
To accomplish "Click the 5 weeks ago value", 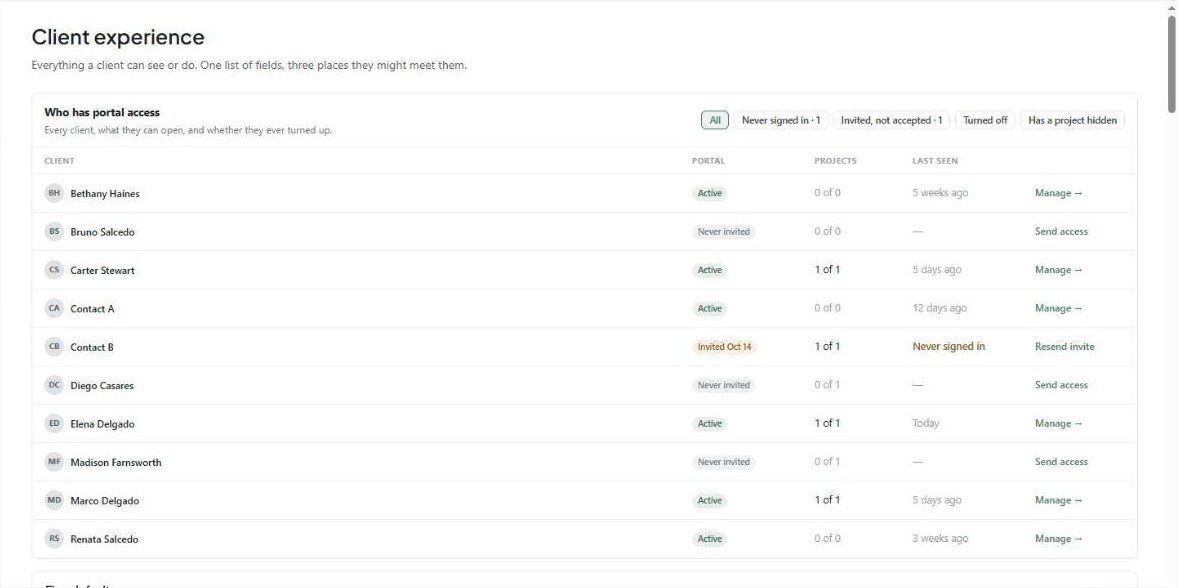I will click(940, 192).
